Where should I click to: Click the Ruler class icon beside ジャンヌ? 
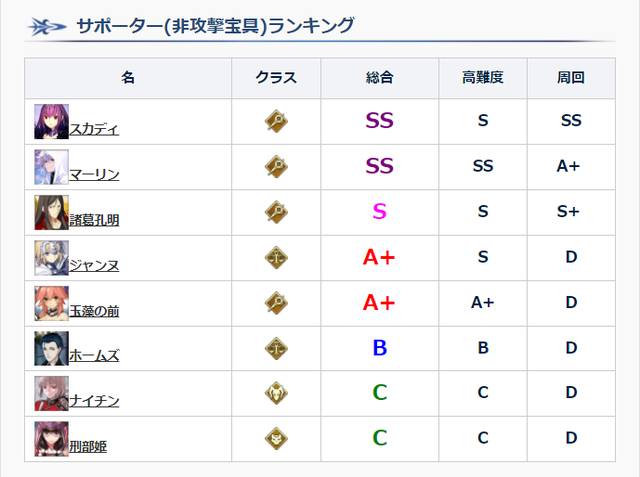pos(277,257)
